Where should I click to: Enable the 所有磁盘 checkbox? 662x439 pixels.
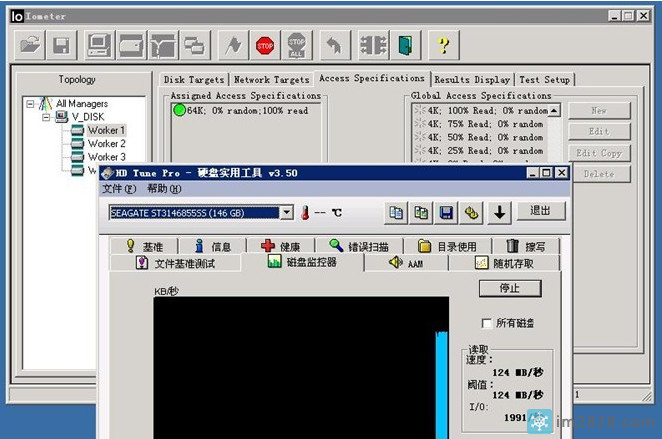(487, 323)
